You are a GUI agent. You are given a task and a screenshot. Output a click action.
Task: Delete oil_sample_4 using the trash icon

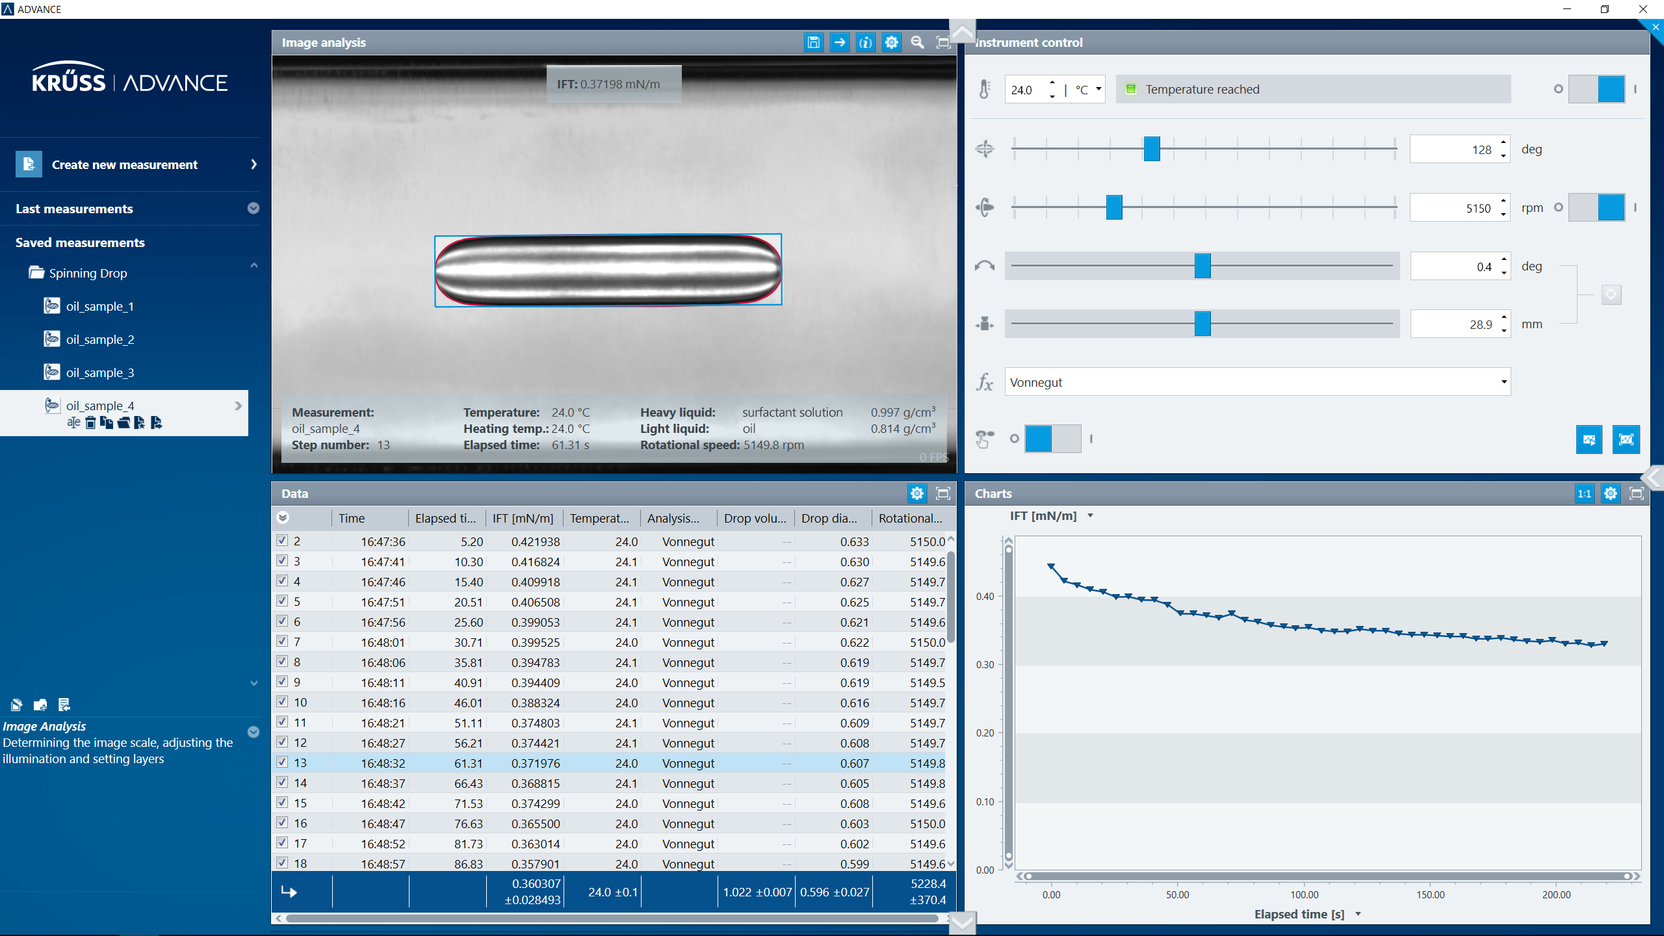coord(90,423)
